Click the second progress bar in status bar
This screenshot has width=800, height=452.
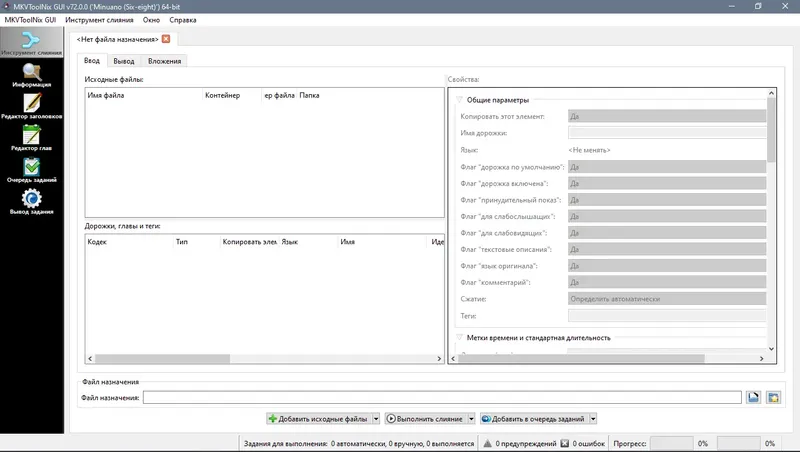(x=738, y=443)
